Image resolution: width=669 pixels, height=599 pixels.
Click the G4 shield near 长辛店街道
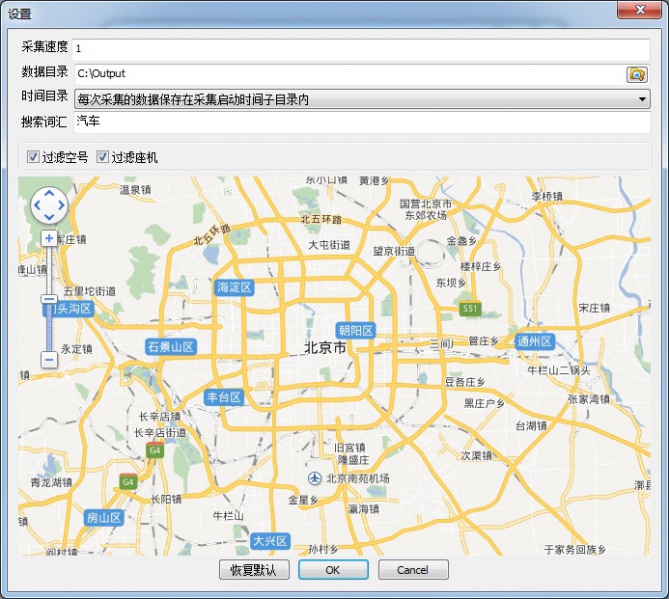[x=154, y=450]
